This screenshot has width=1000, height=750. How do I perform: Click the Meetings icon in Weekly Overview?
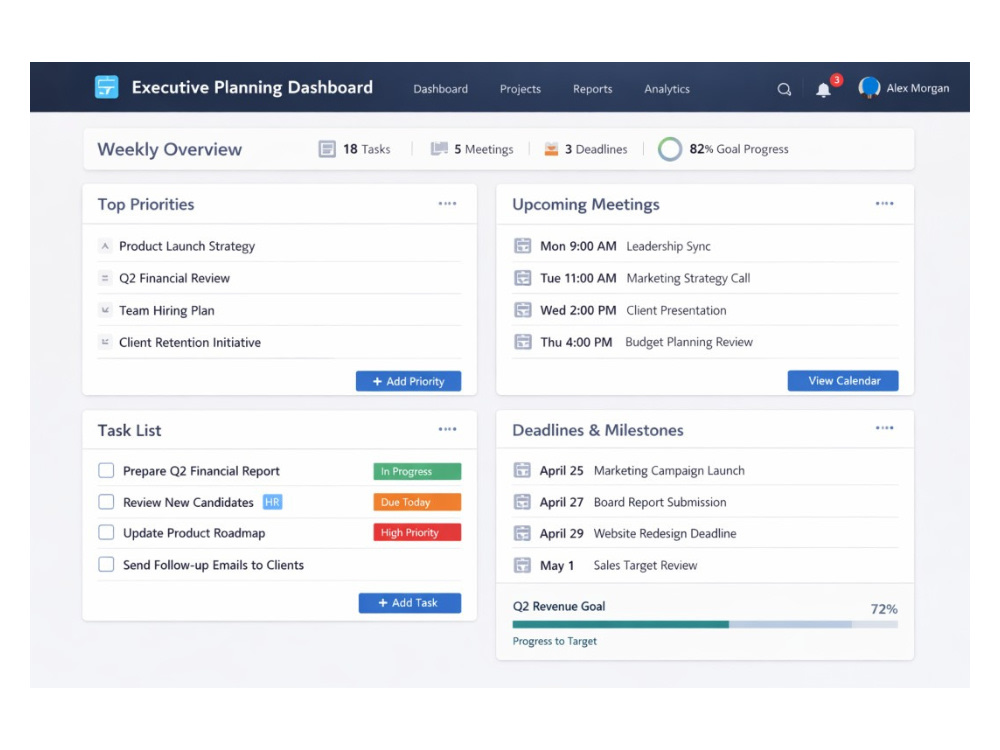click(439, 149)
